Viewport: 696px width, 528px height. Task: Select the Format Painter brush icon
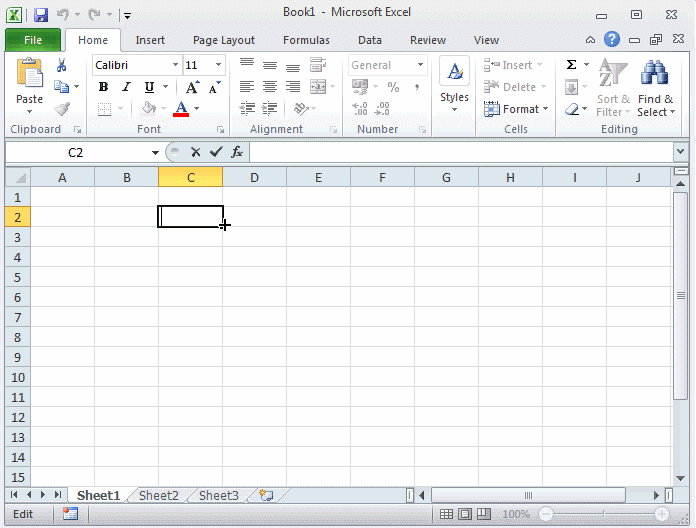[62, 109]
